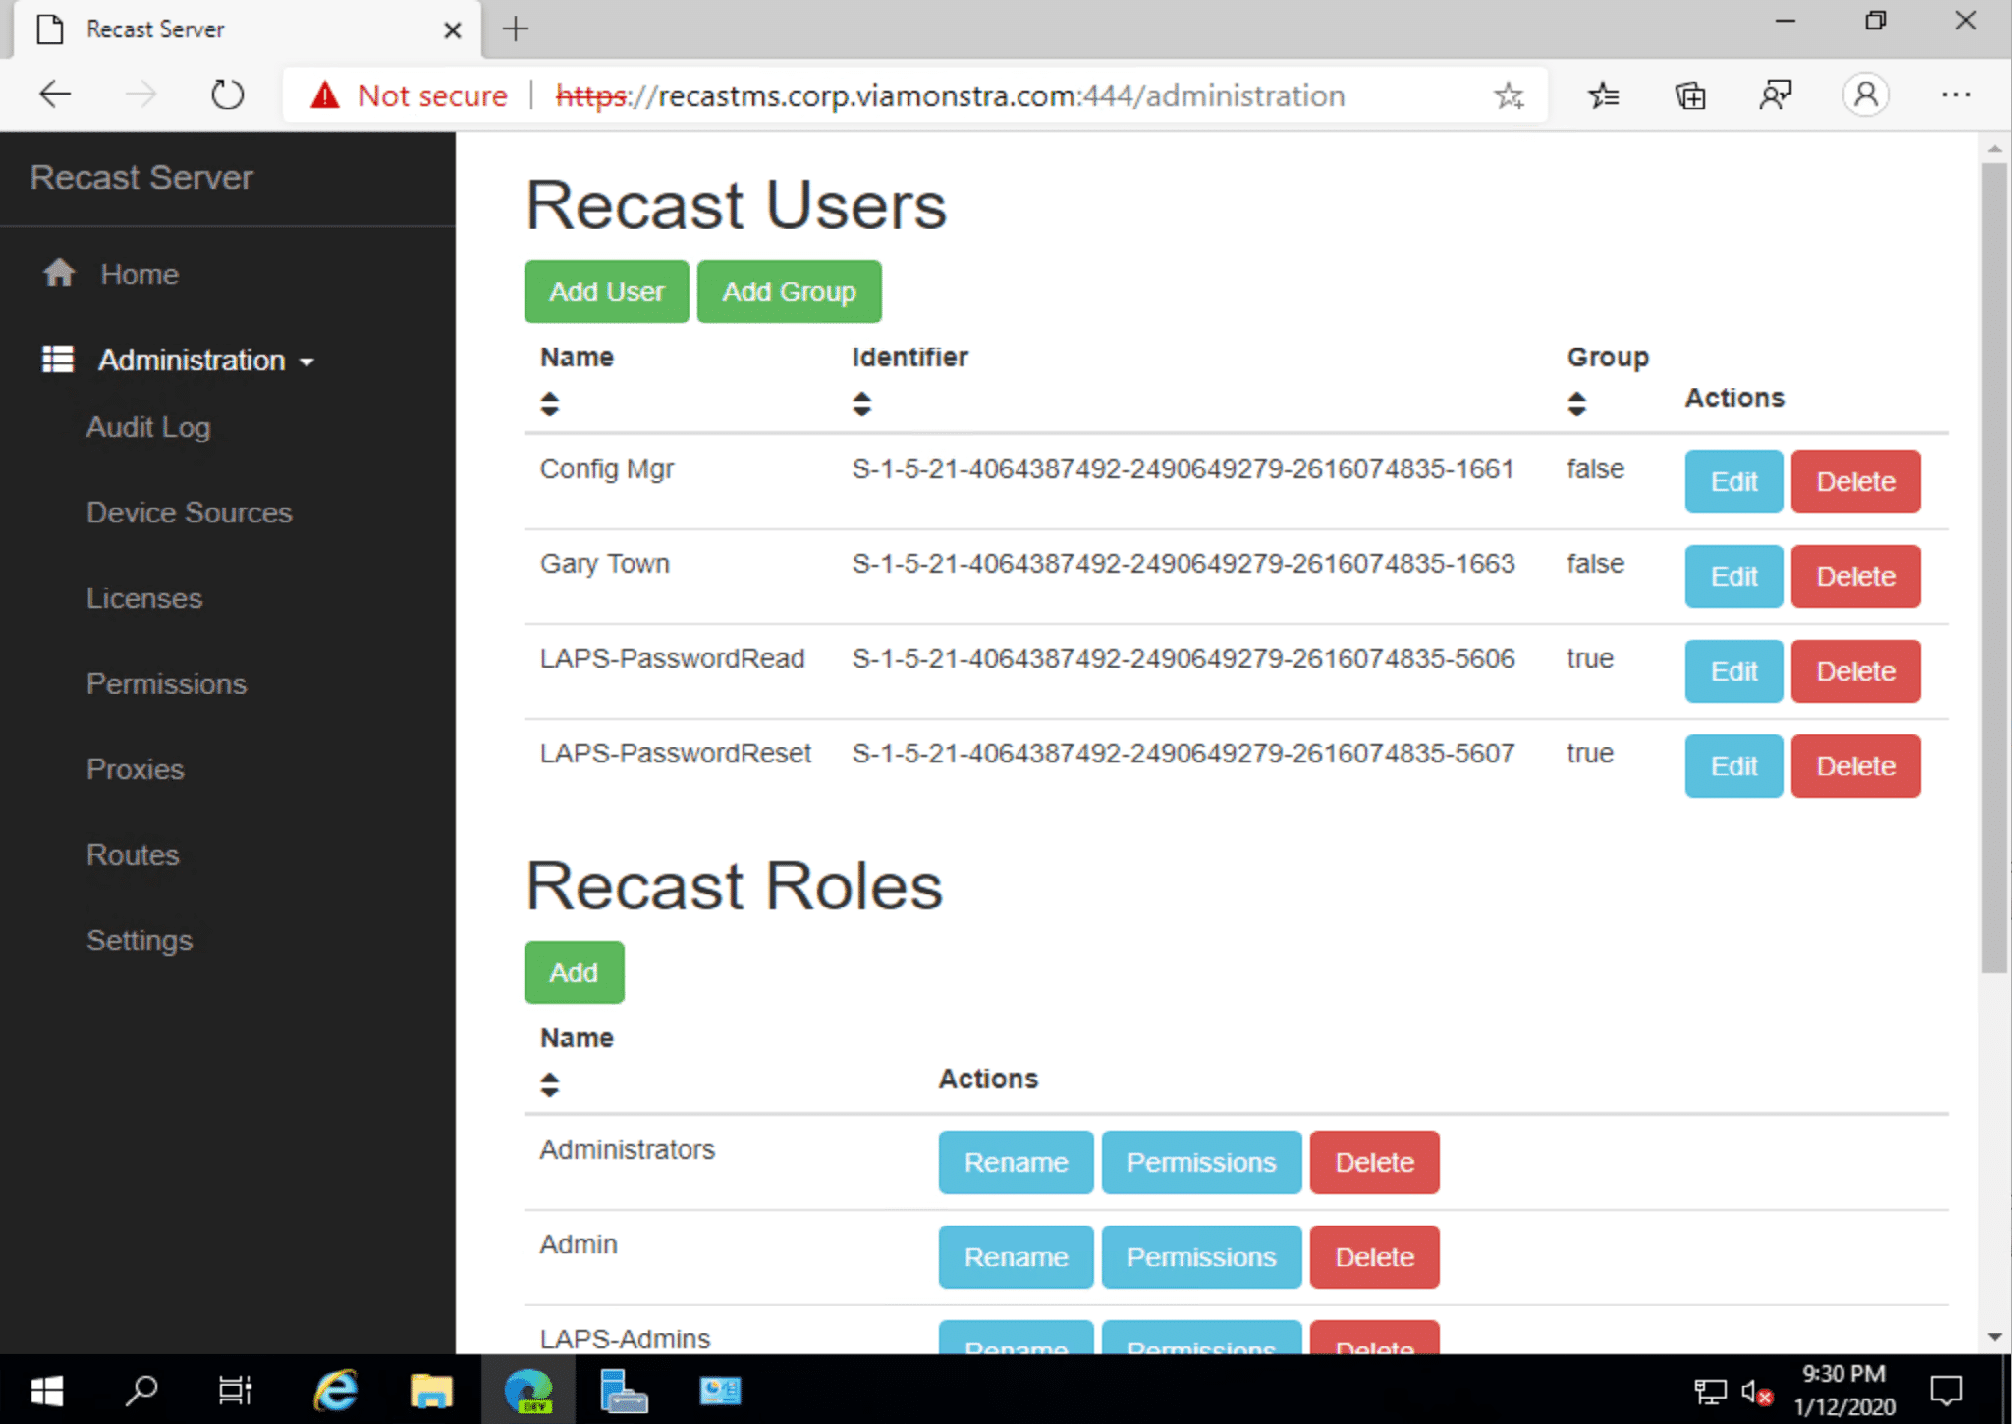2012x1424 pixels.
Task: Rename the Administrators role
Action: coord(1016,1162)
